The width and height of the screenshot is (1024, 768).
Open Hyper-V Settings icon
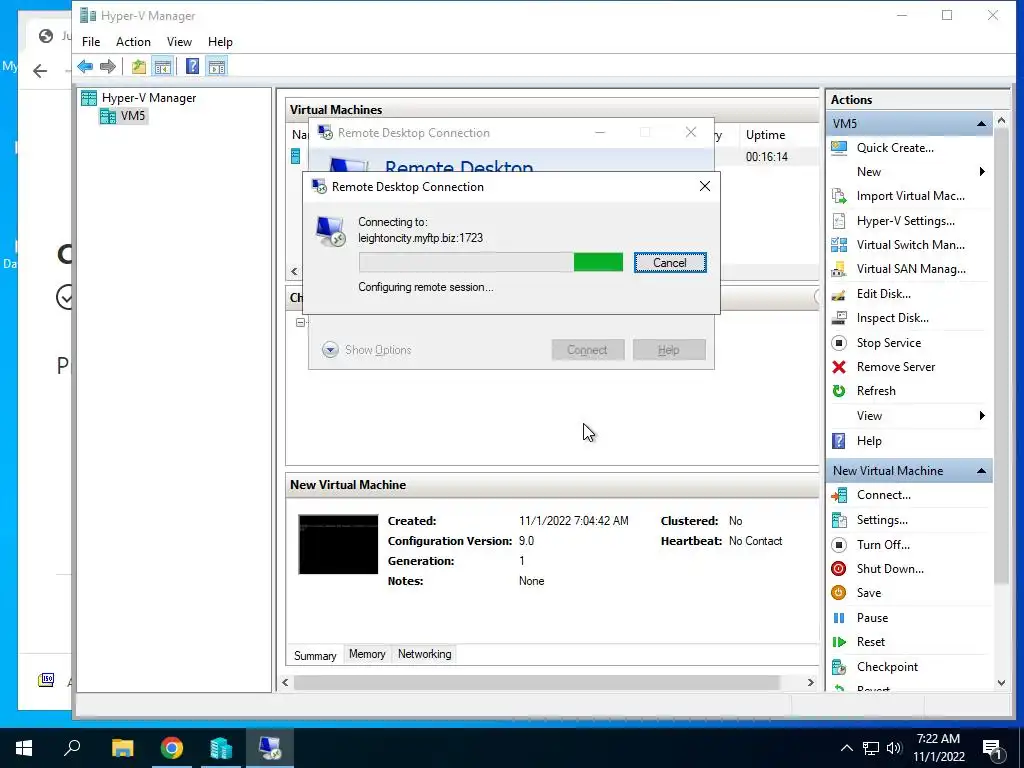pyautogui.click(x=839, y=221)
